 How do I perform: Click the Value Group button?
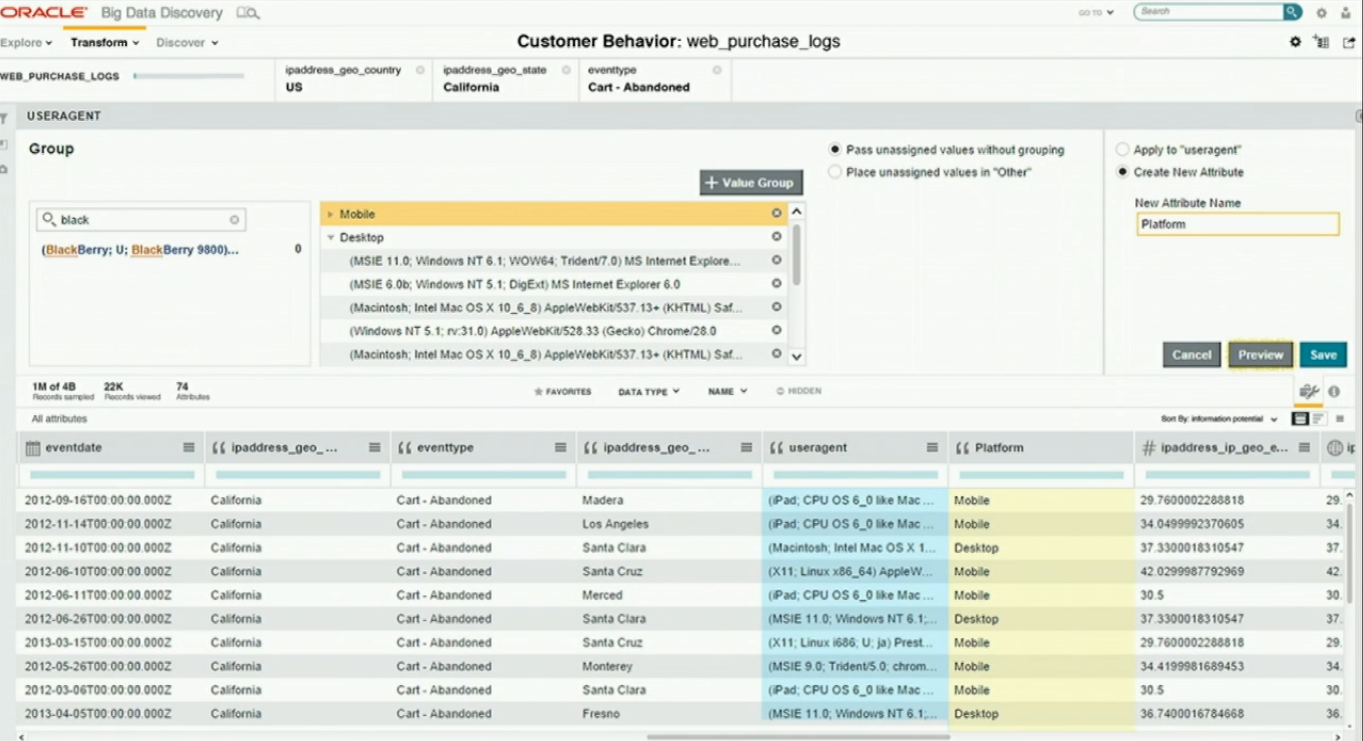tap(751, 182)
